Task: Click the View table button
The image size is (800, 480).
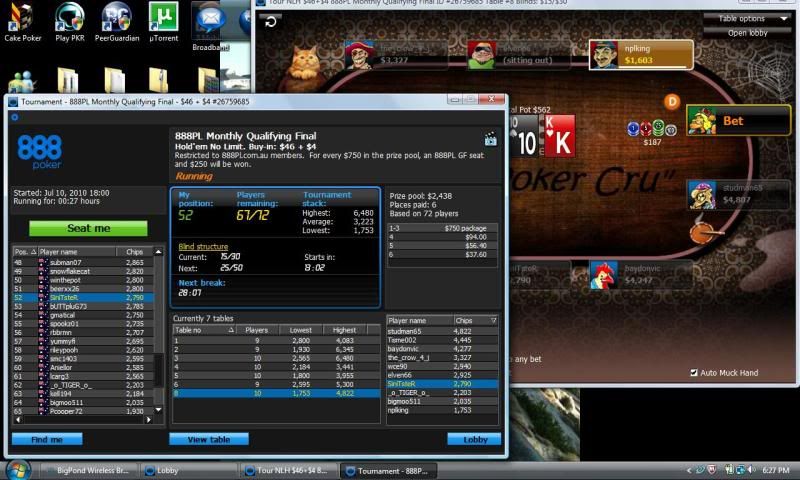Action: [208, 439]
